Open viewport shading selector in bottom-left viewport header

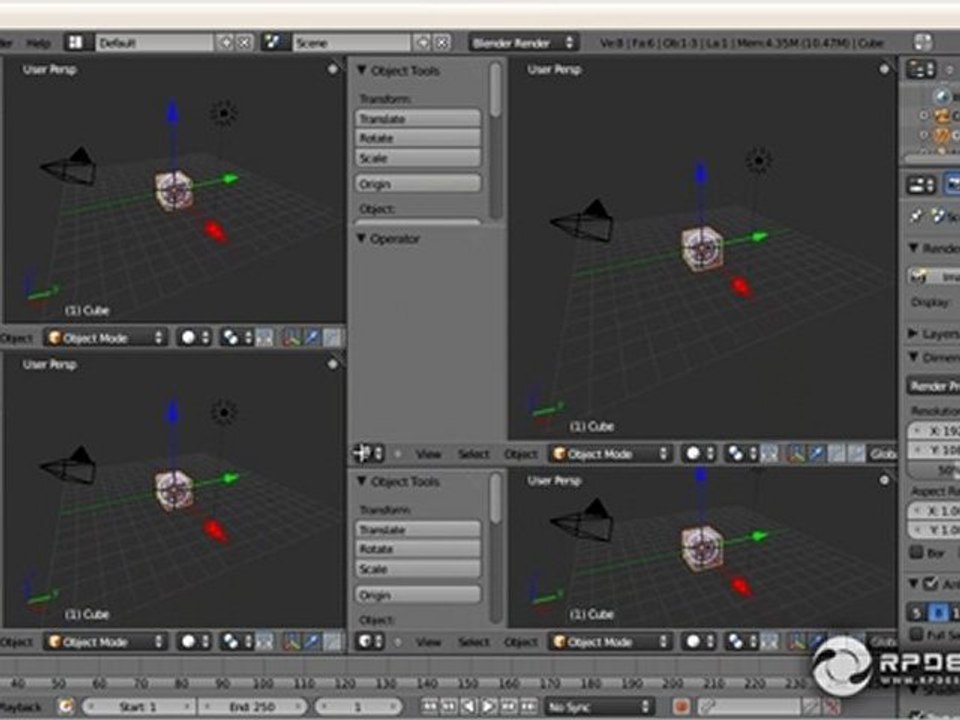tap(194, 642)
